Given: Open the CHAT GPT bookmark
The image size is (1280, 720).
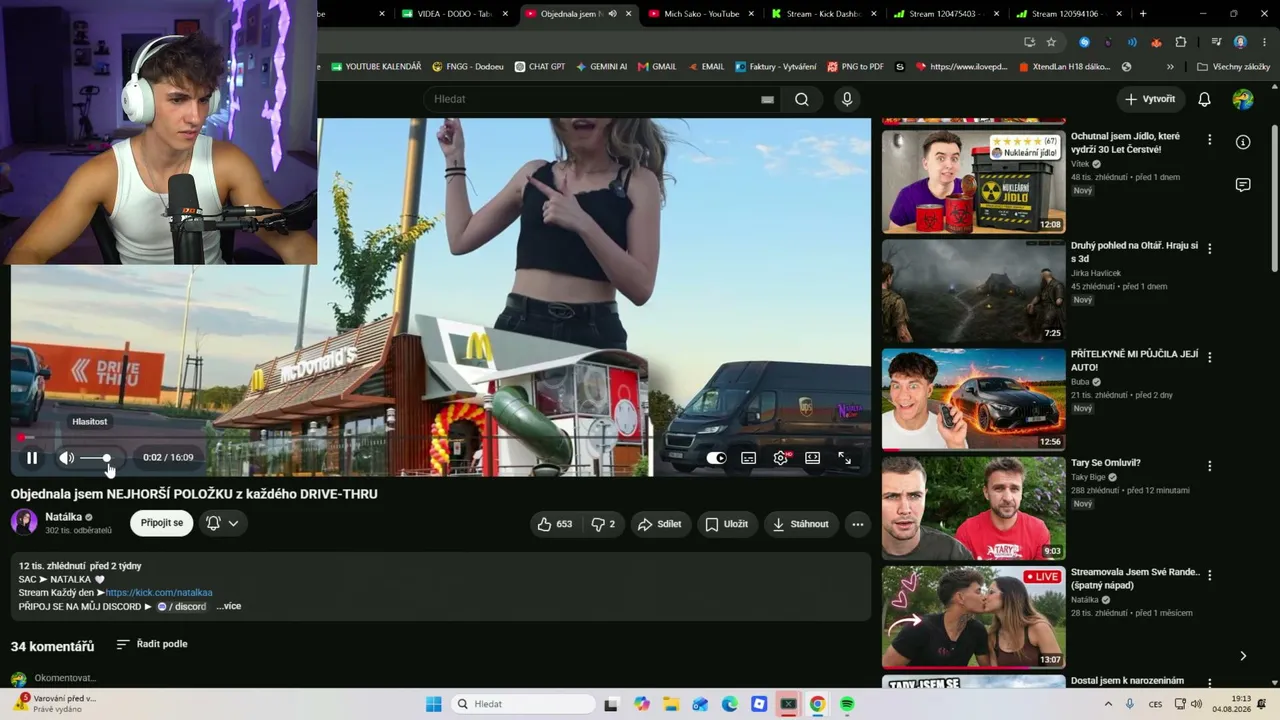Looking at the screenshot, I should tap(540, 67).
